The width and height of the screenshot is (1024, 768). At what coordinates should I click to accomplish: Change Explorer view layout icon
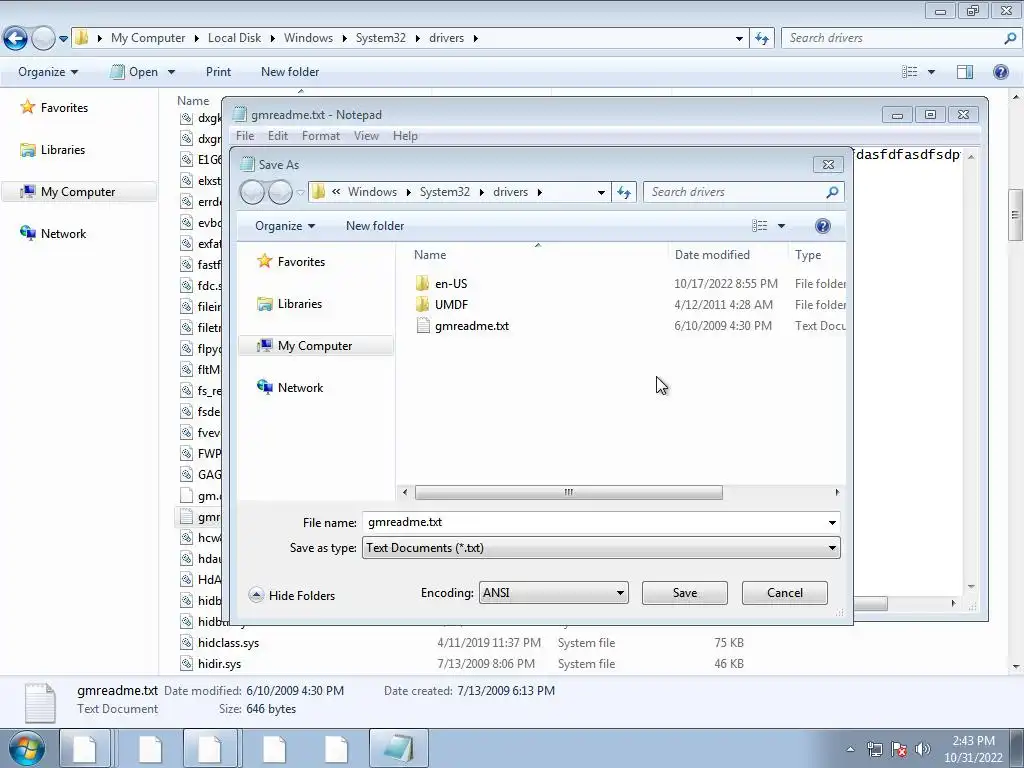909,72
